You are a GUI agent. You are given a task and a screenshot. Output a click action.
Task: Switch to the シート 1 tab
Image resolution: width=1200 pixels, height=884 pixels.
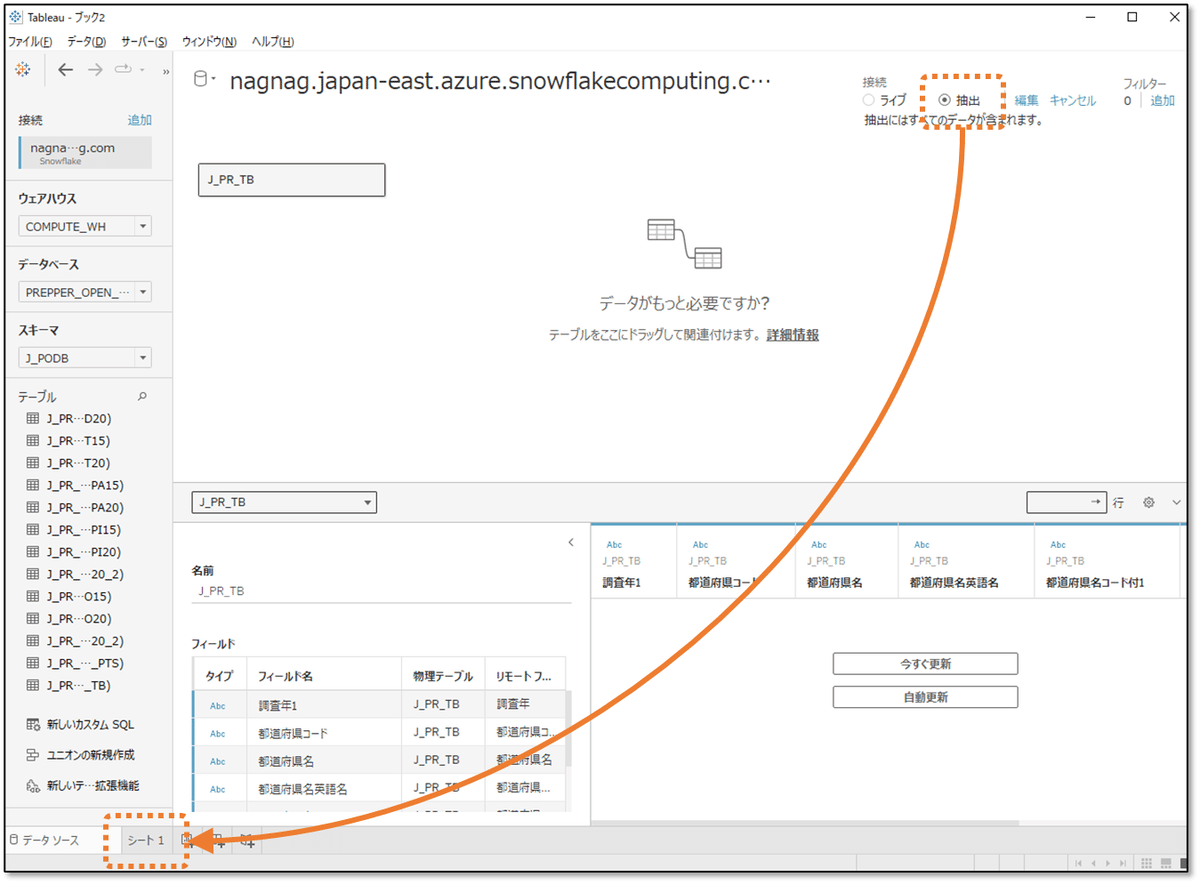point(146,841)
